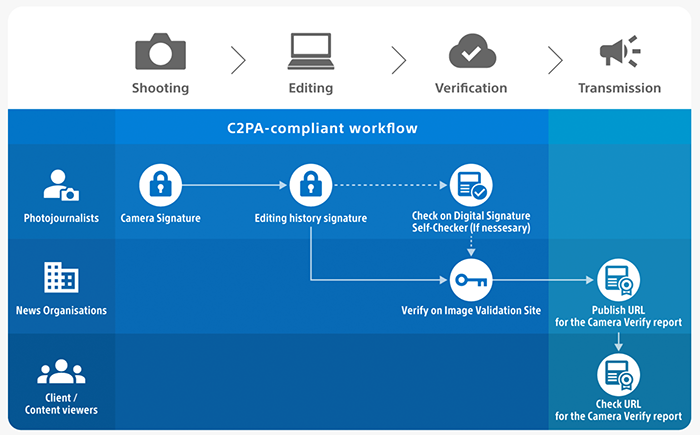Select the Publish URL certificate icon
This screenshot has height=435, width=700.
pos(618,279)
